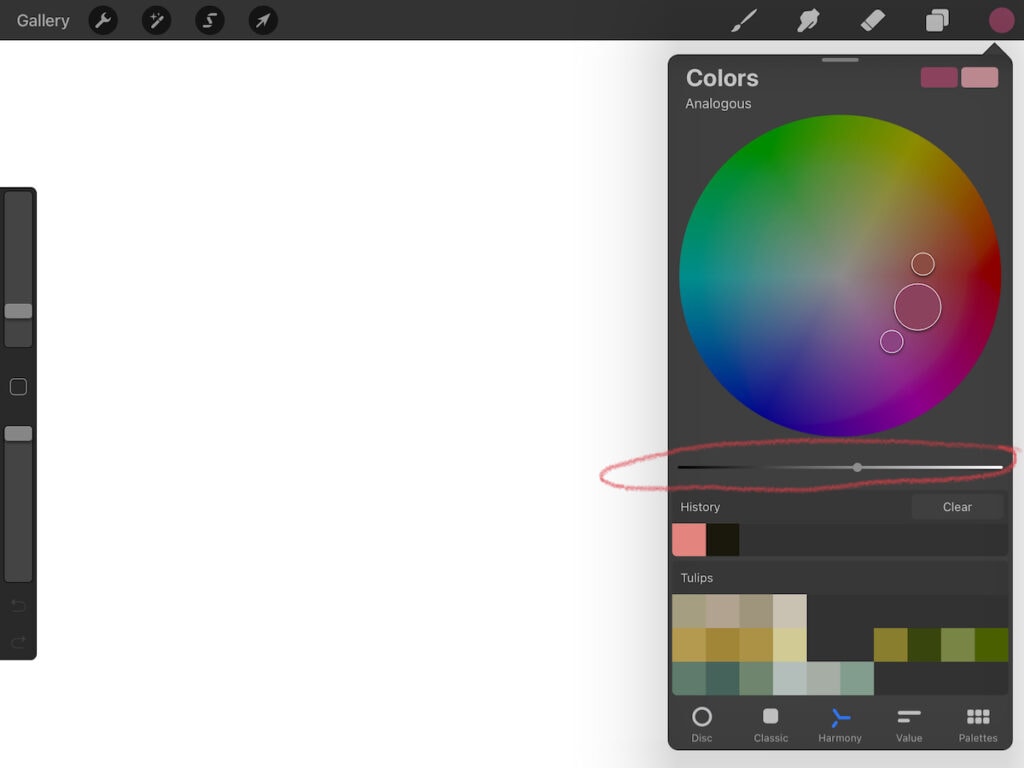Select the primary dark rose swatch
The width and height of the screenshot is (1024, 768).
[x=938, y=77]
